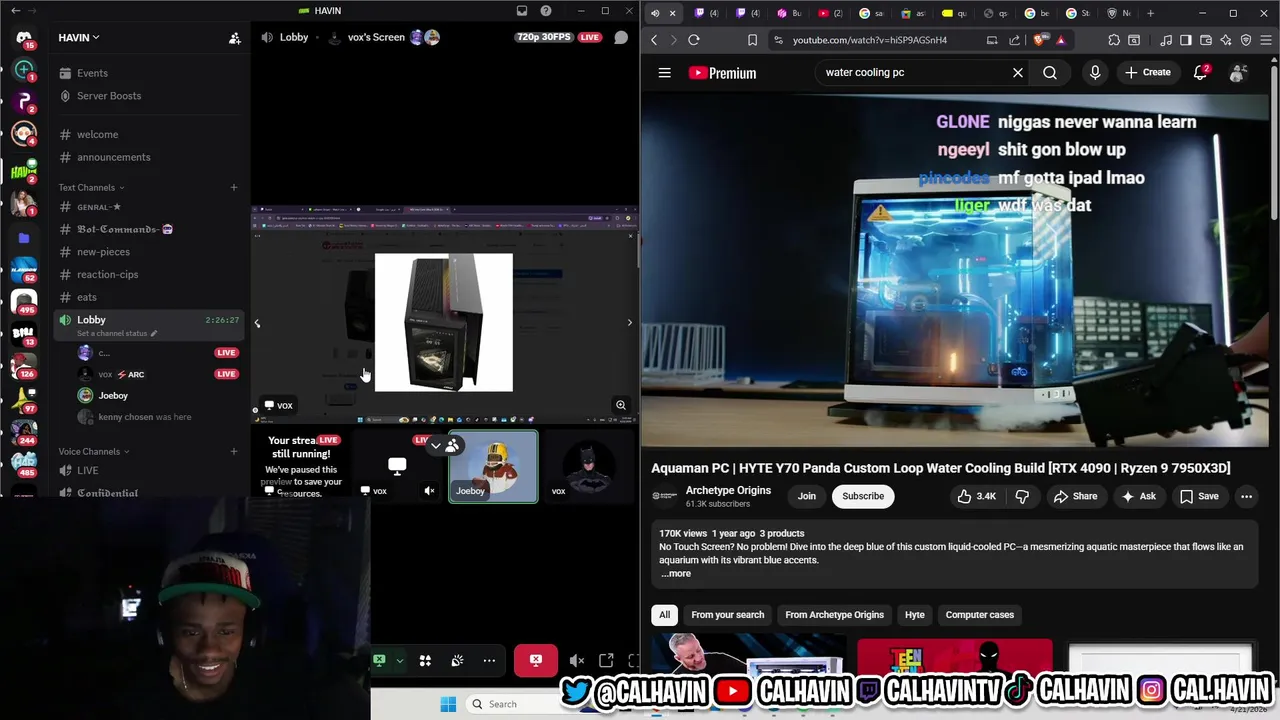Share the Aquaman PC video
Viewport: 1280px width, 720px height.
(1075, 496)
